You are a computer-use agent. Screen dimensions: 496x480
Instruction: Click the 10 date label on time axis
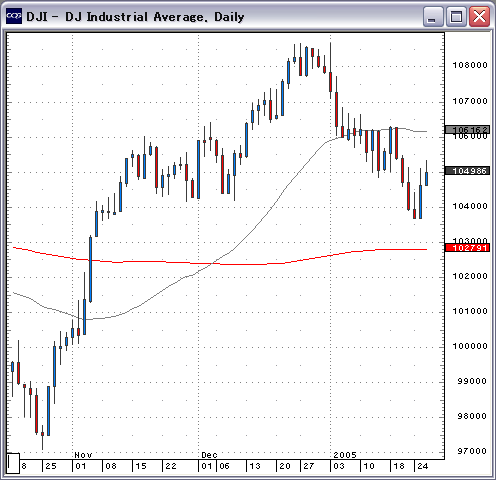tap(369, 466)
